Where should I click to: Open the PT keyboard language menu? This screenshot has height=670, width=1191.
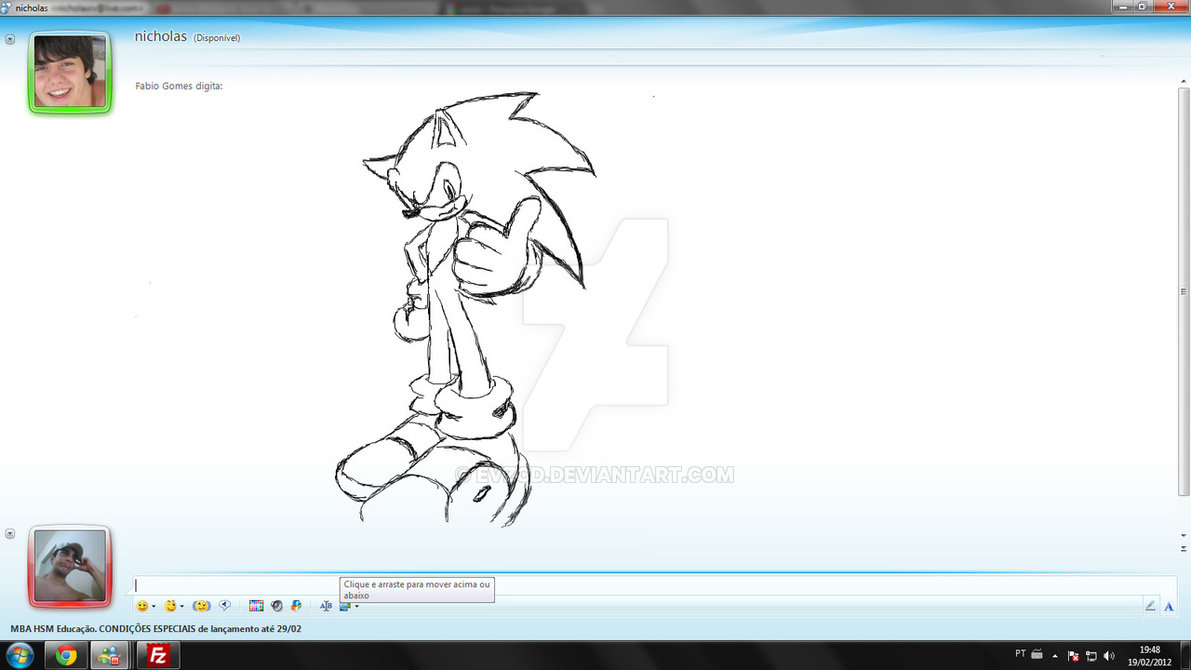1022,655
